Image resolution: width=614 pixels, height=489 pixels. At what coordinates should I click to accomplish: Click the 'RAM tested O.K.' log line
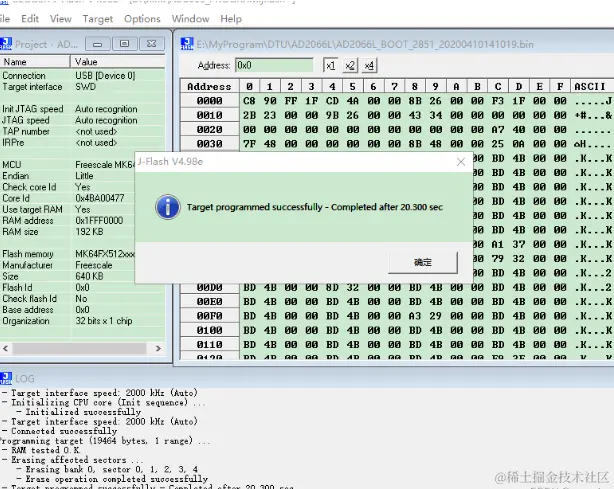[x=42, y=450]
